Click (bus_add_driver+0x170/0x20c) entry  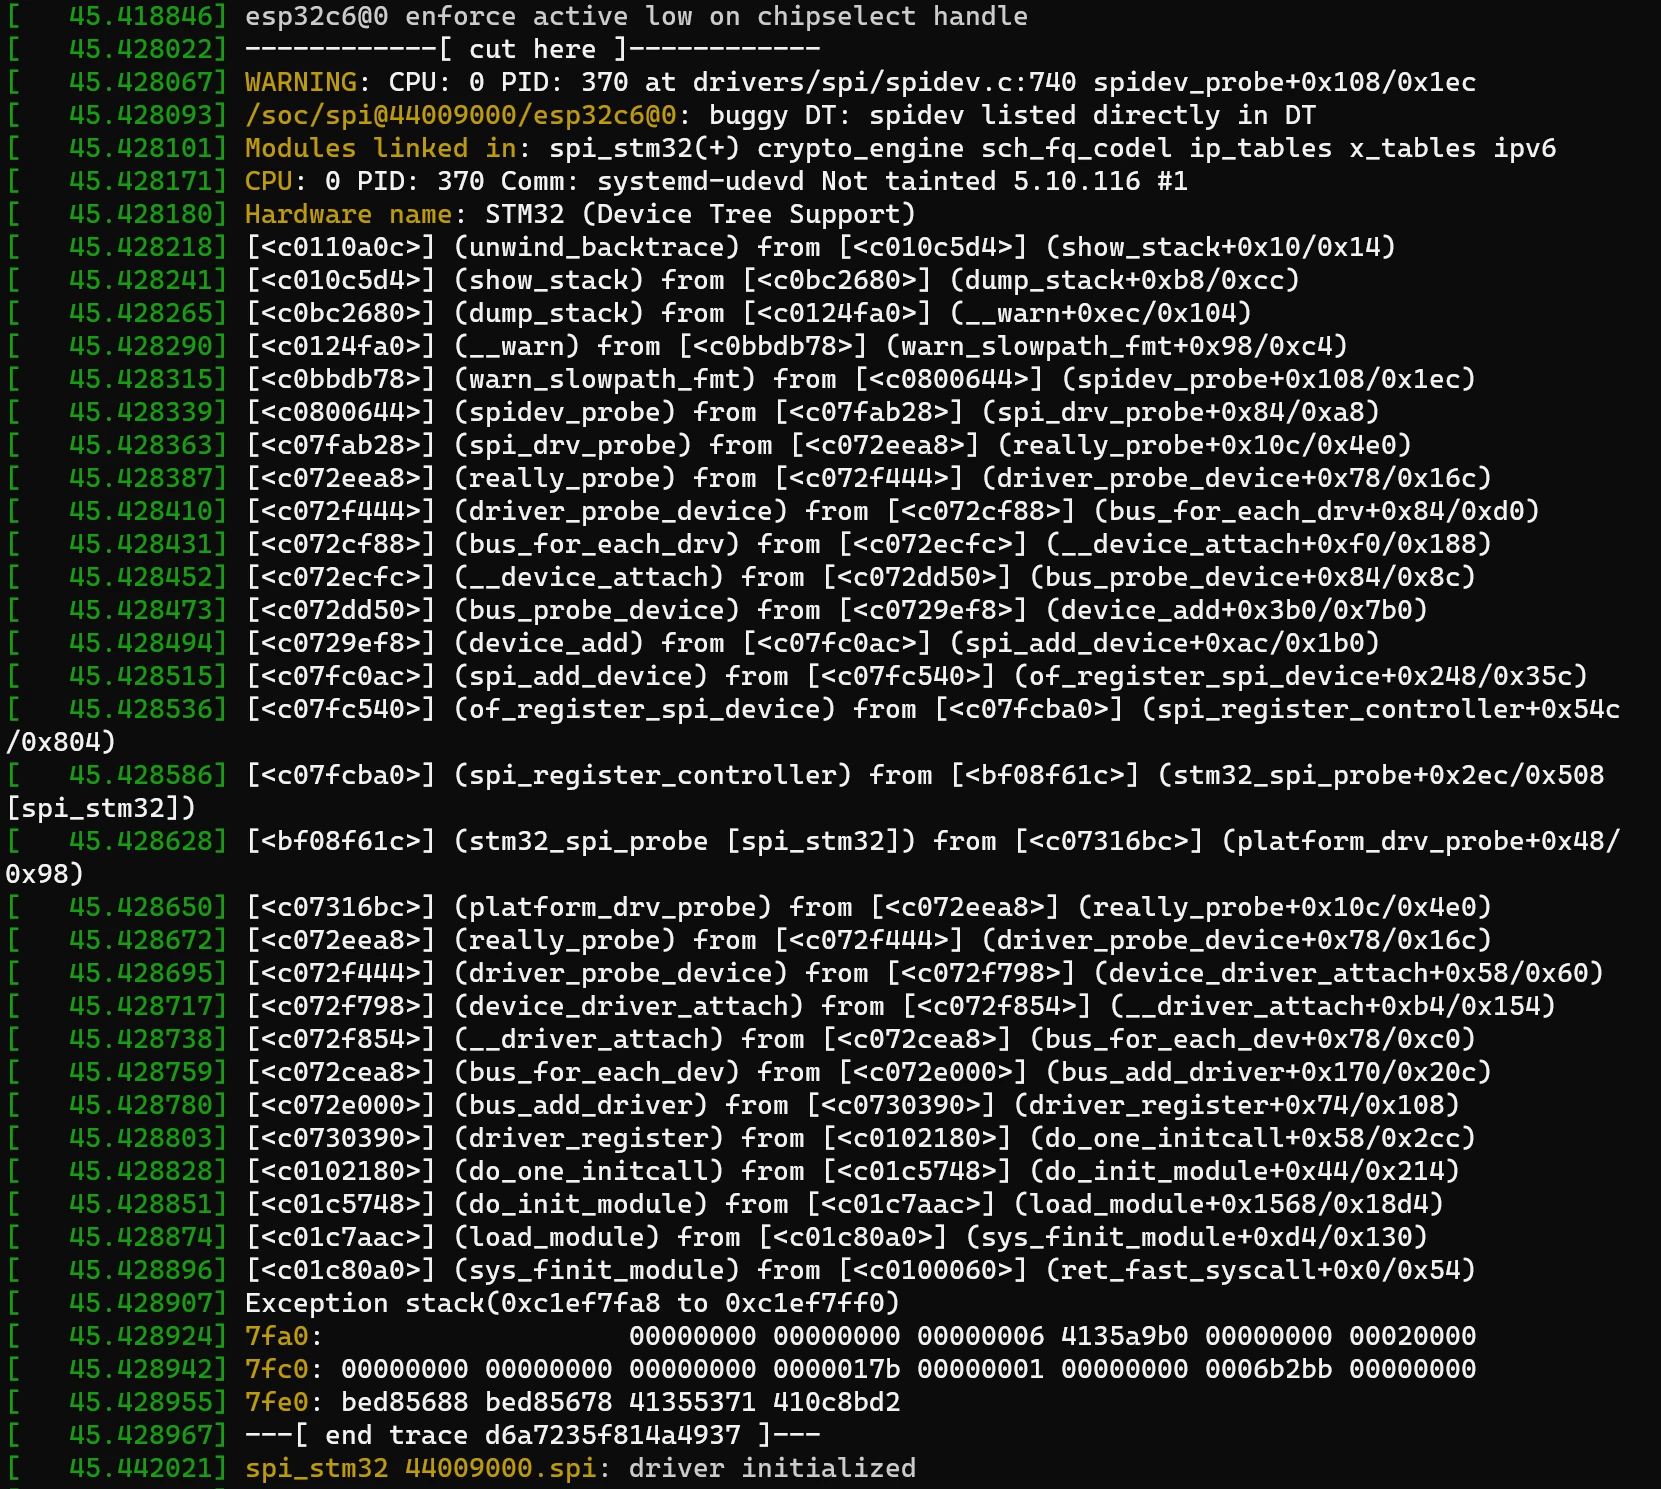[1269, 1072]
